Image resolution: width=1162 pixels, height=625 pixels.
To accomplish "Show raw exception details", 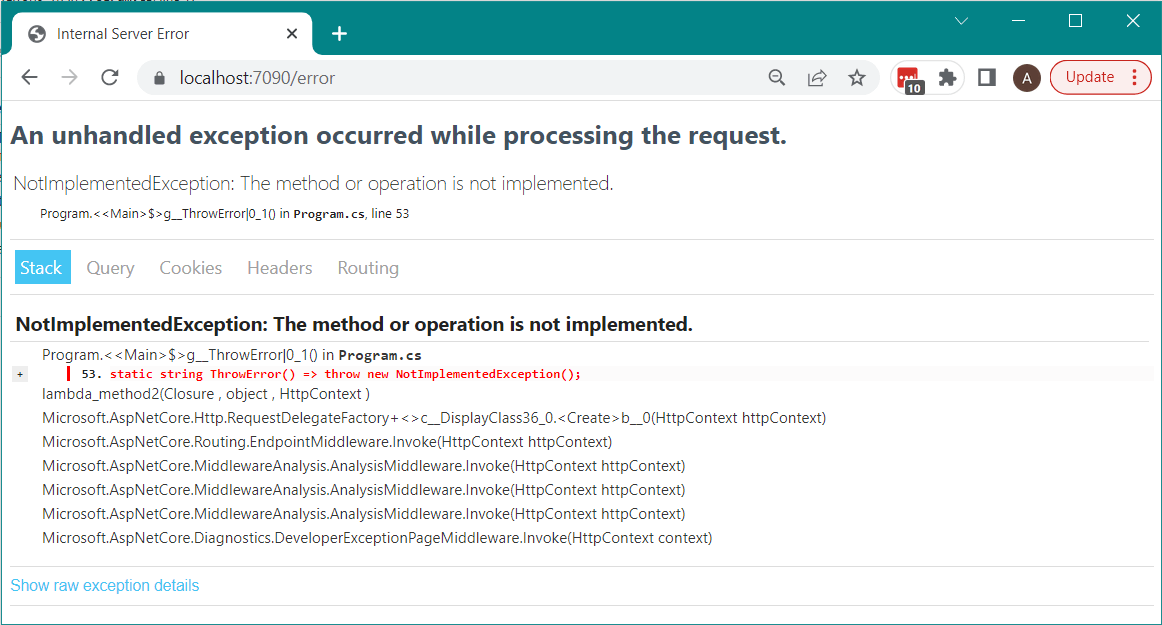I will click(104, 586).
